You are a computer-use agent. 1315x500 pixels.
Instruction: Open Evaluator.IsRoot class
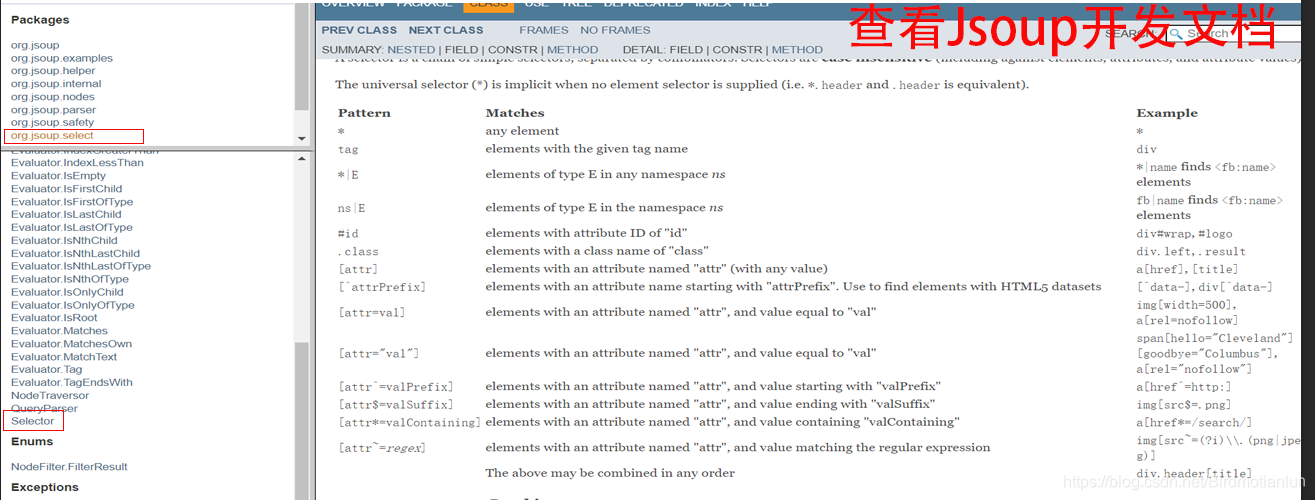54,318
